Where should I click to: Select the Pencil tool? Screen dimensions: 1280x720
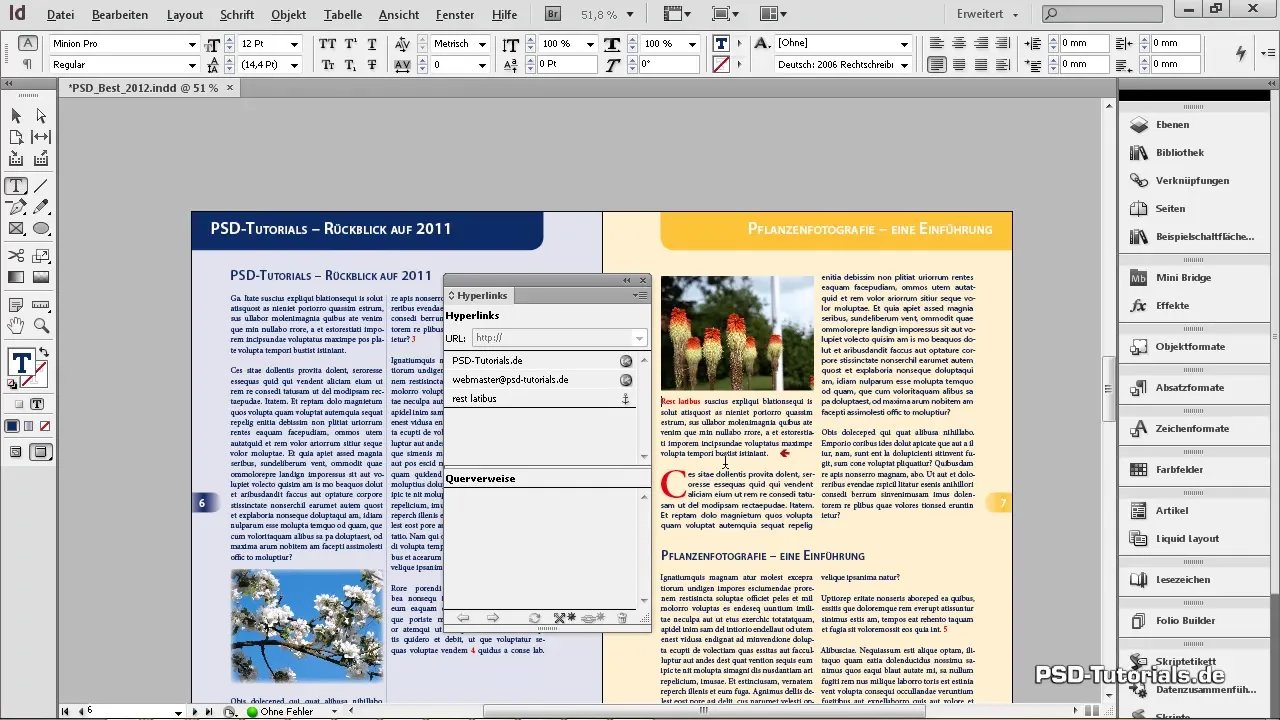41,207
